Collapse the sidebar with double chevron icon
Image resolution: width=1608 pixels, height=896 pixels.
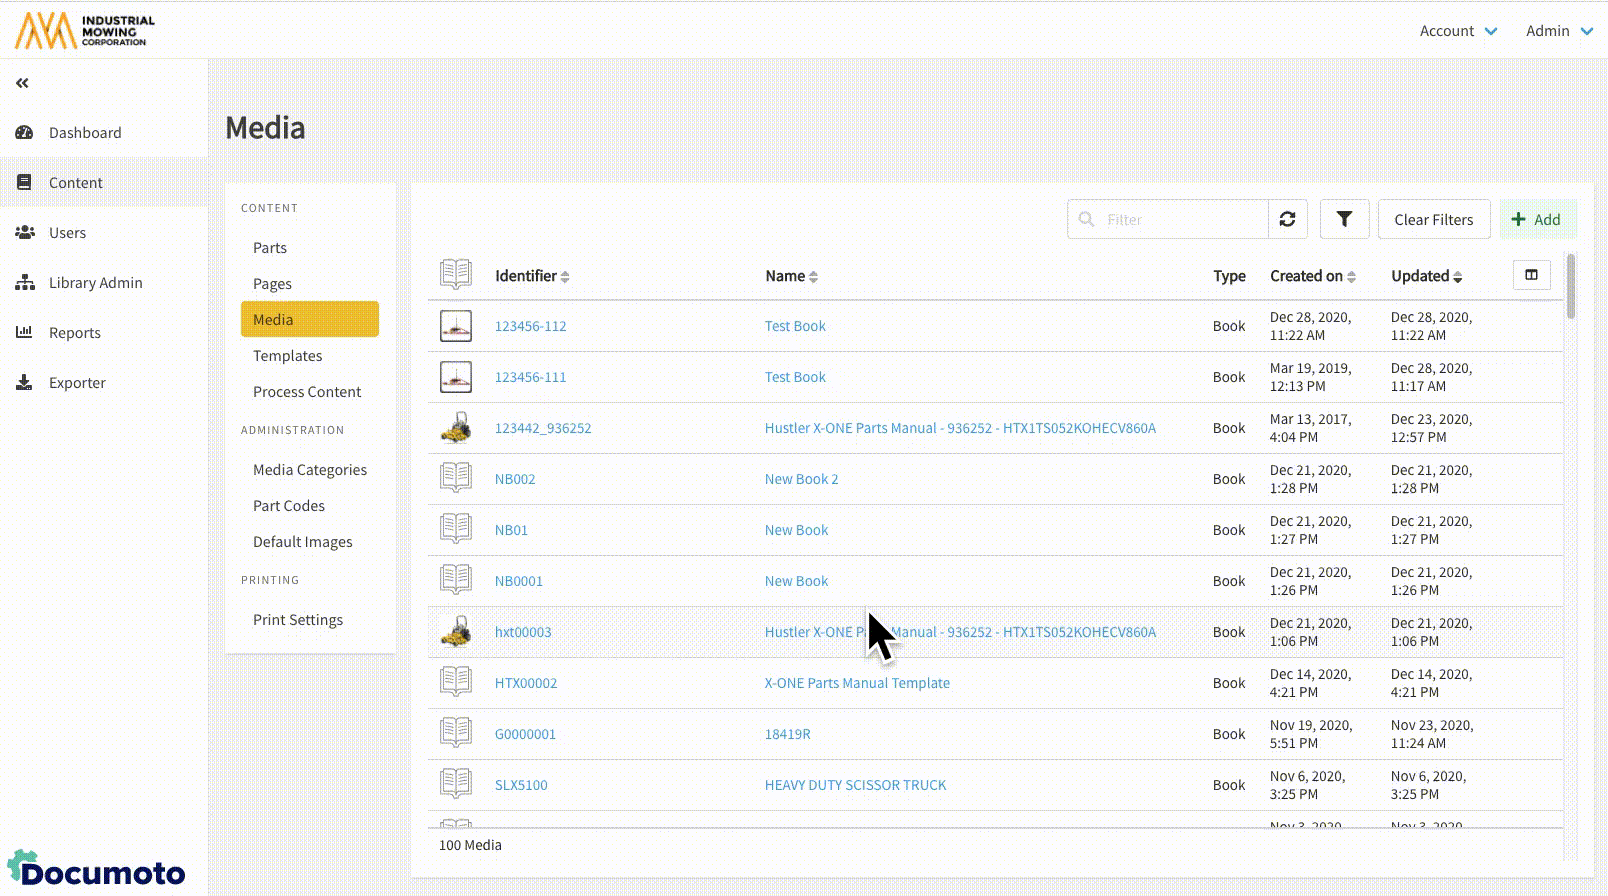[22, 83]
